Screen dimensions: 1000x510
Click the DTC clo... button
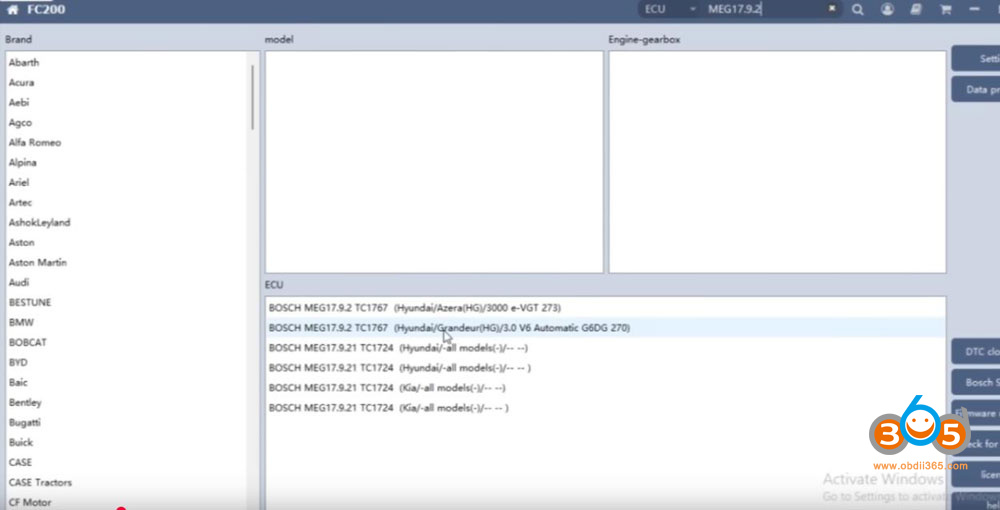click(976, 351)
